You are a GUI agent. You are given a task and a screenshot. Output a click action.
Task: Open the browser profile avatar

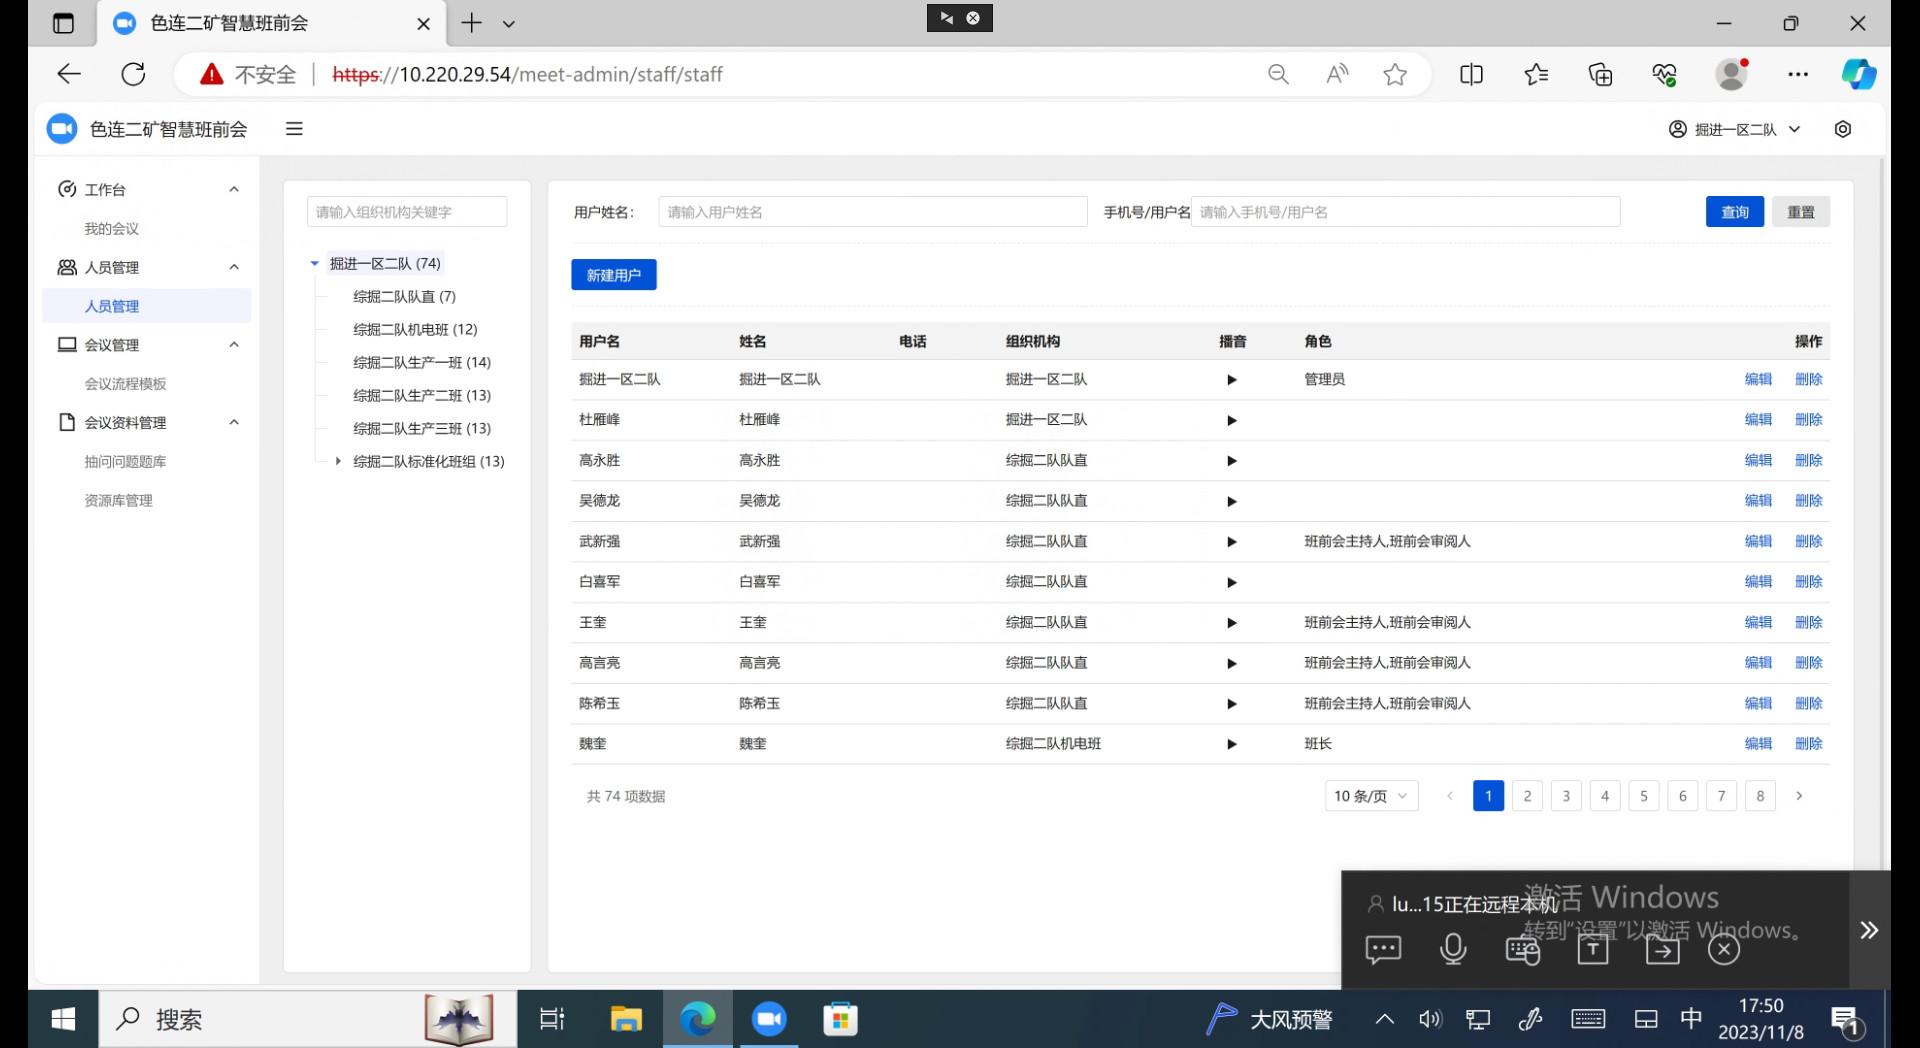coord(1732,74)
